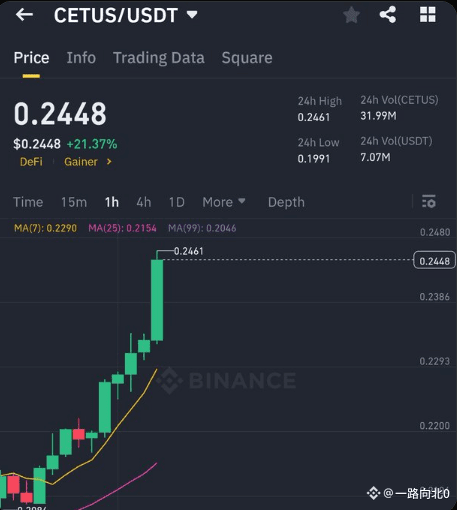Switch to the Info tab

pos(81,58)
